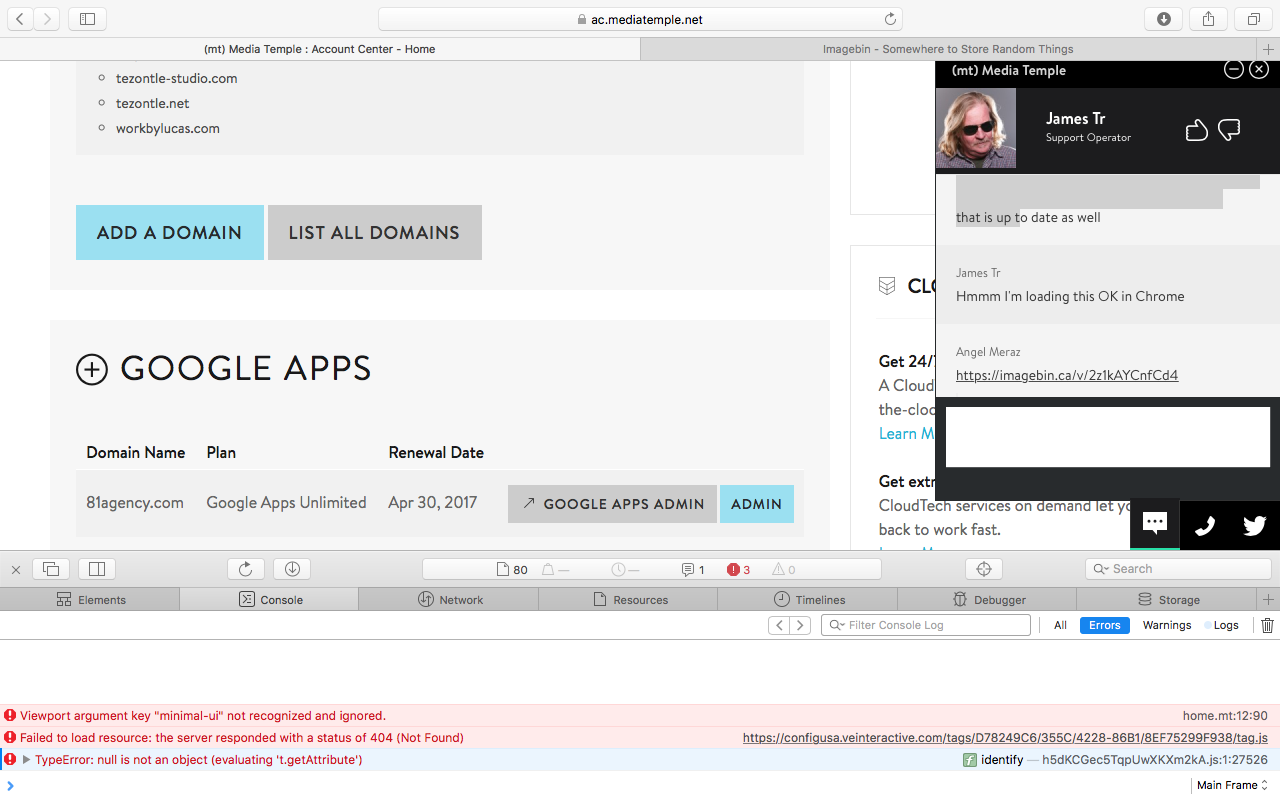
Task: Clear console log with trash icon
Action: [1268, 625]
